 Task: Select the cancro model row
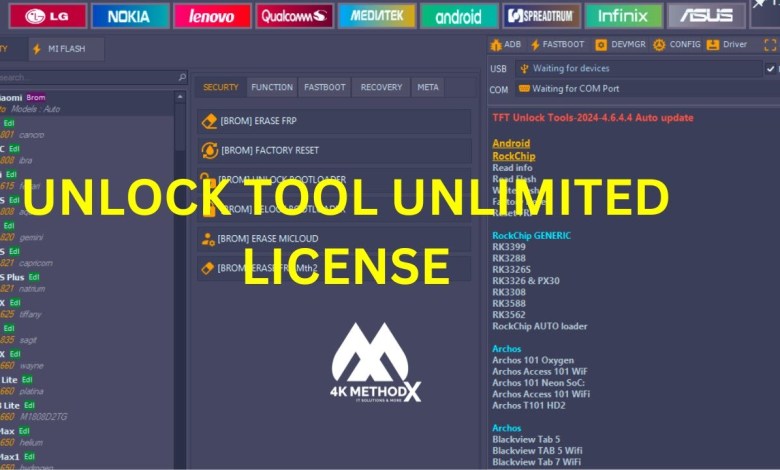click(x=87, y=129)
